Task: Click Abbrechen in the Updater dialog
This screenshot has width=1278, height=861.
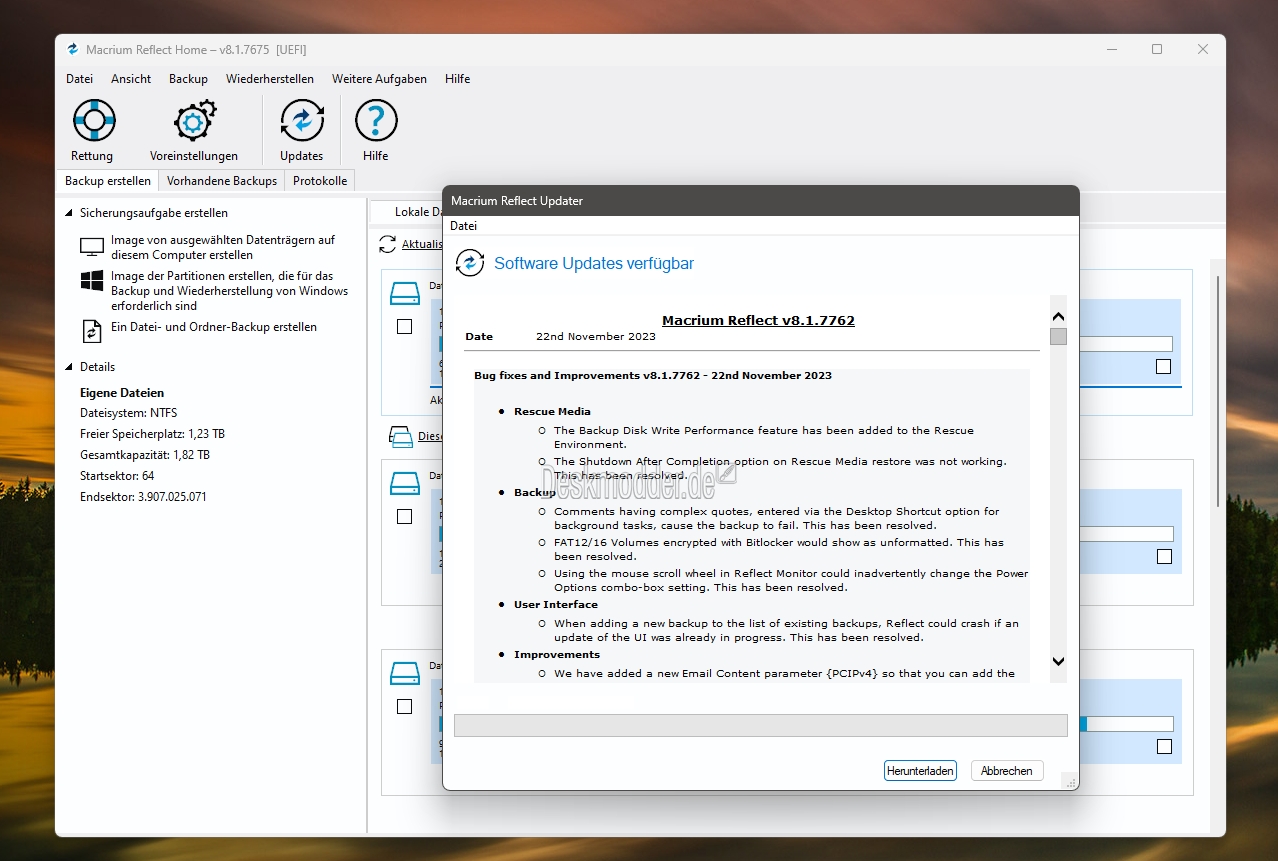Action: click(x=1007, y=771)
